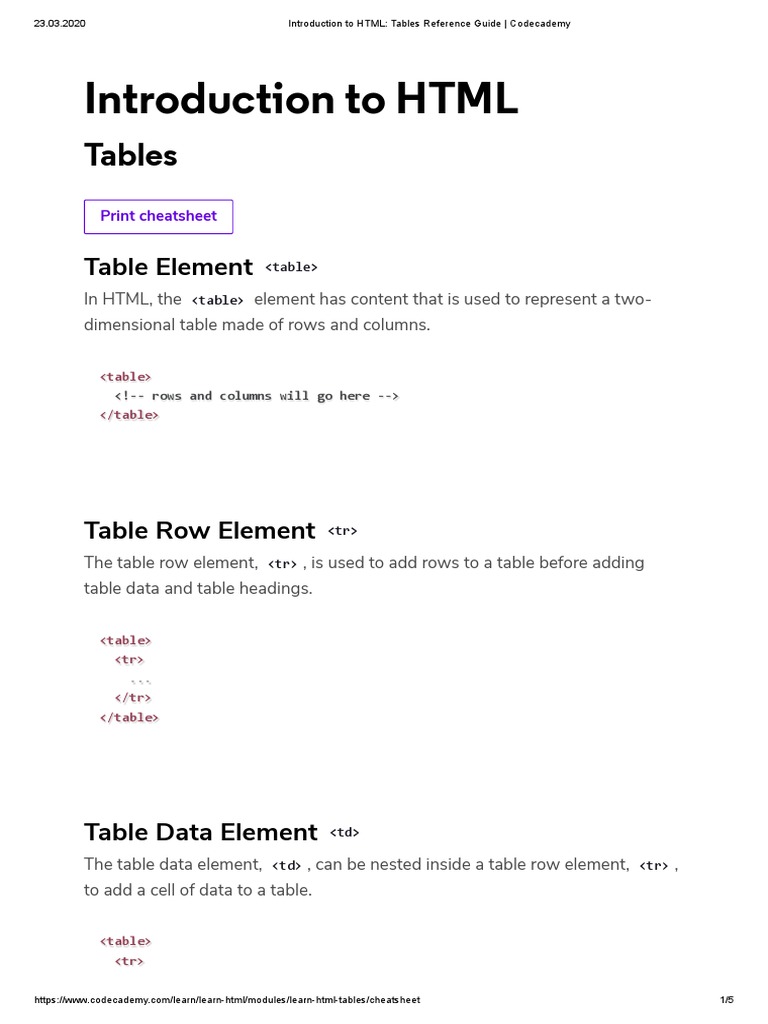
Task: Click the closing </tr> tag in the second code block
Action: click(133, 698)
